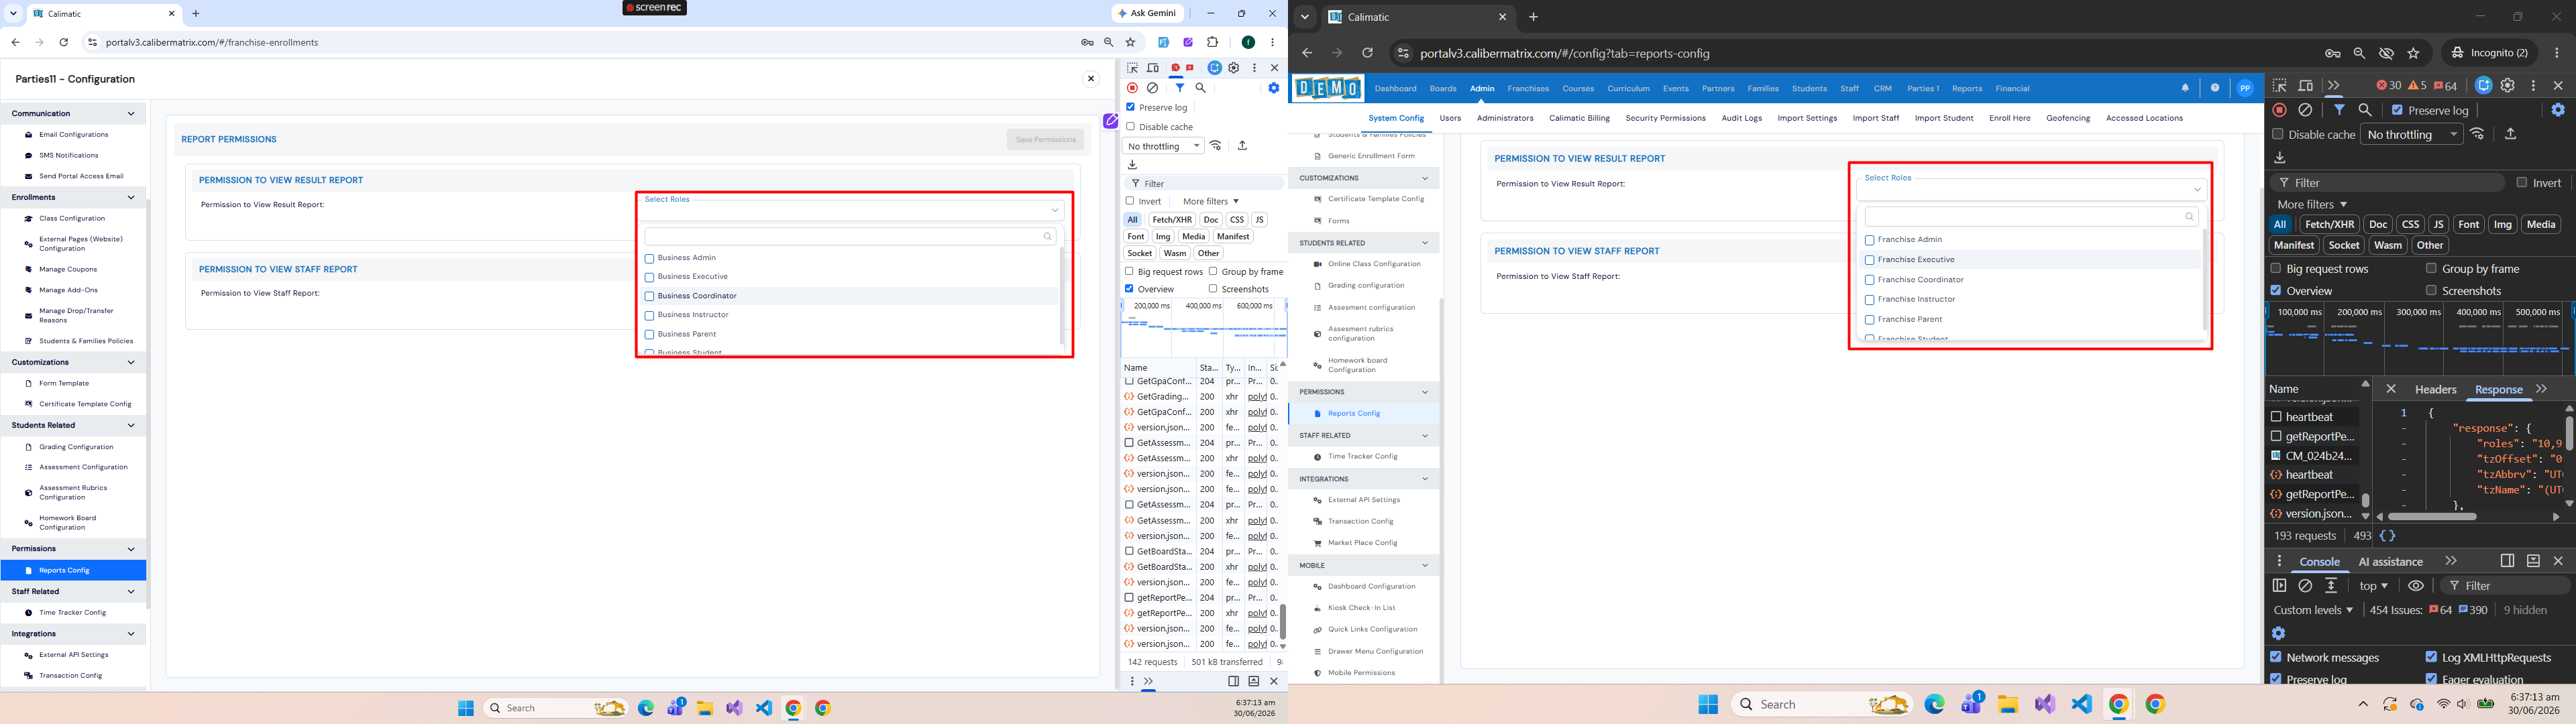This screenshot has height=724, width=2576.
Task: Toggle filter funnel in right dark DevTools
Action: point(2340,110)
